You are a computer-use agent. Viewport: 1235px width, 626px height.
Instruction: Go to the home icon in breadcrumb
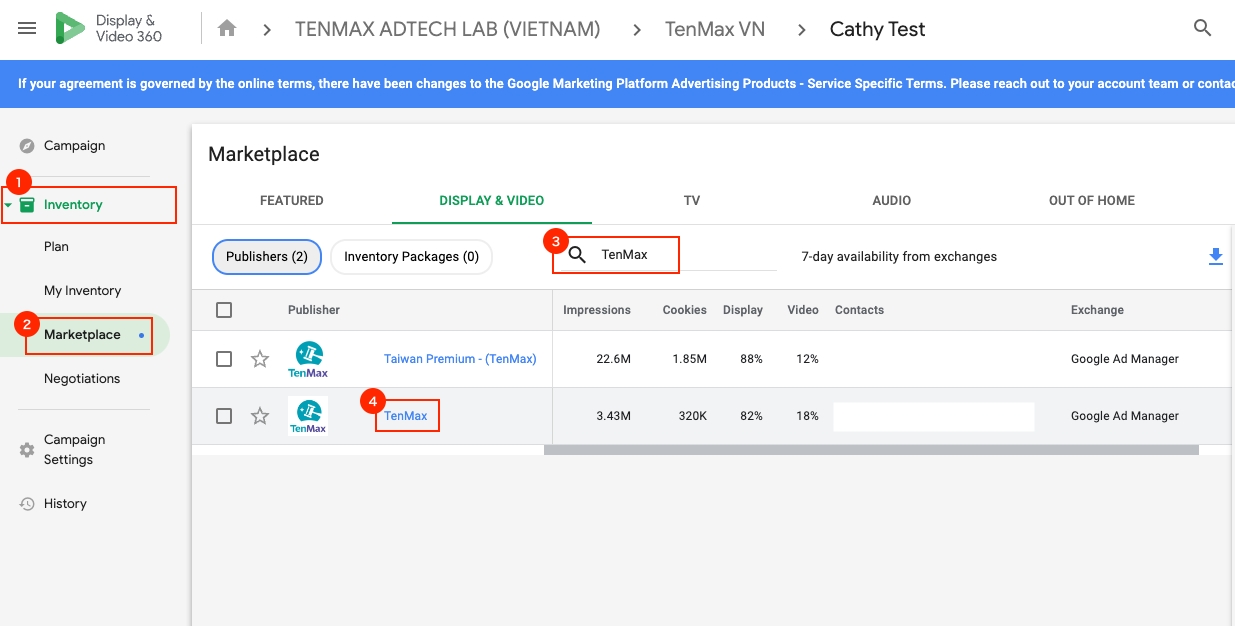227,29
